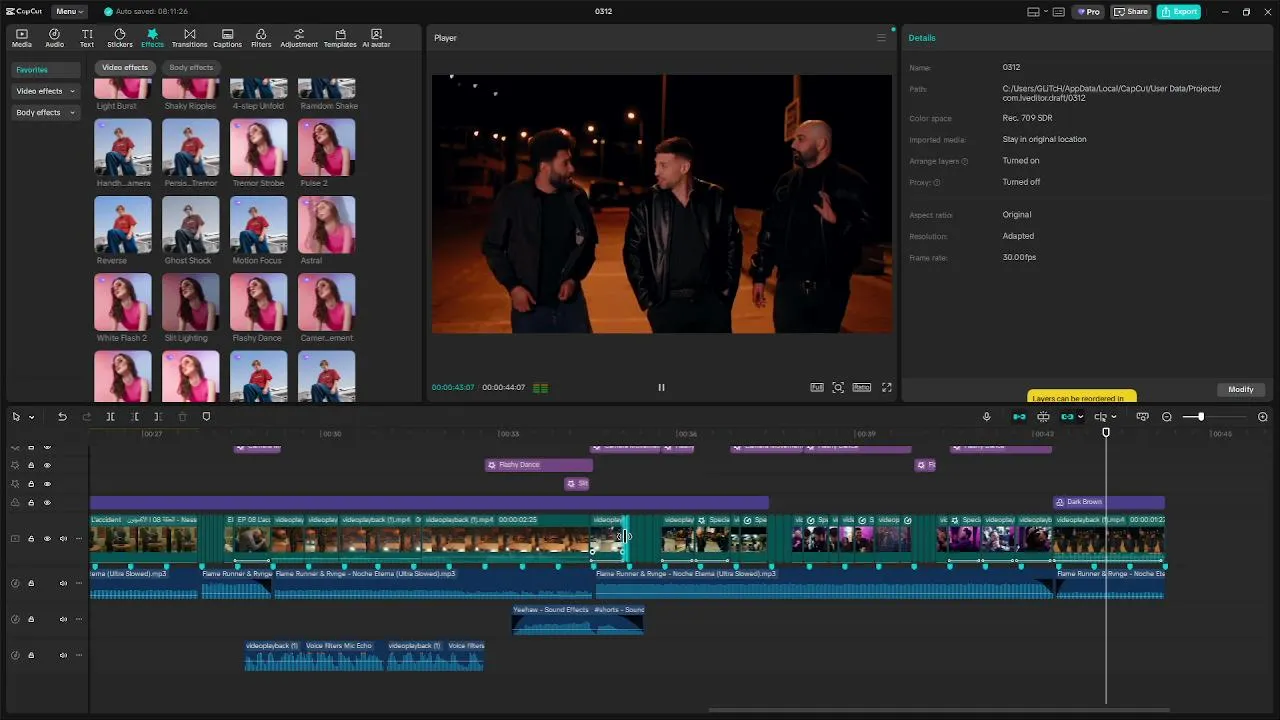Start voiceover recording with microphone icon
The width and height of the screenshot is (1280, 720).
click(x=986, y=417)
